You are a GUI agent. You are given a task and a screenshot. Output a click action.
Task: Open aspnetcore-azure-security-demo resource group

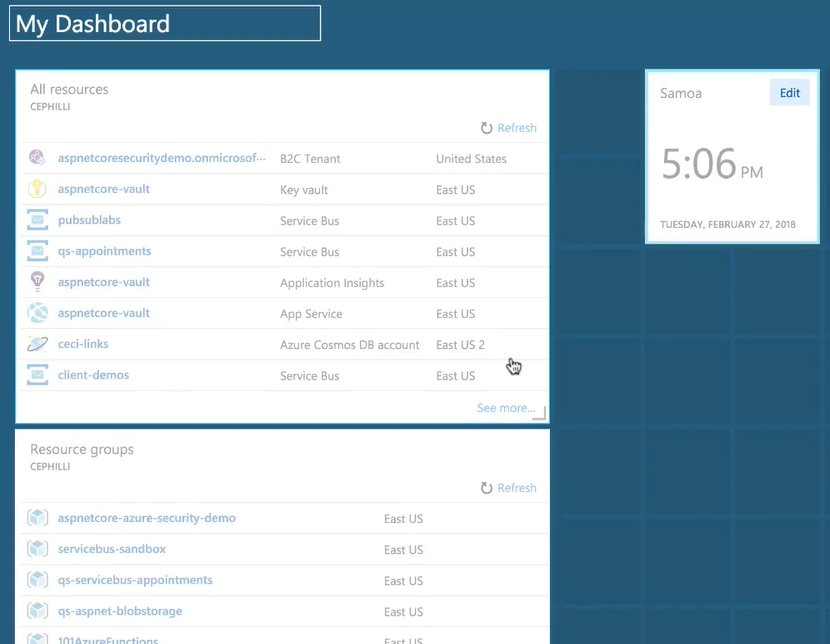146,518
